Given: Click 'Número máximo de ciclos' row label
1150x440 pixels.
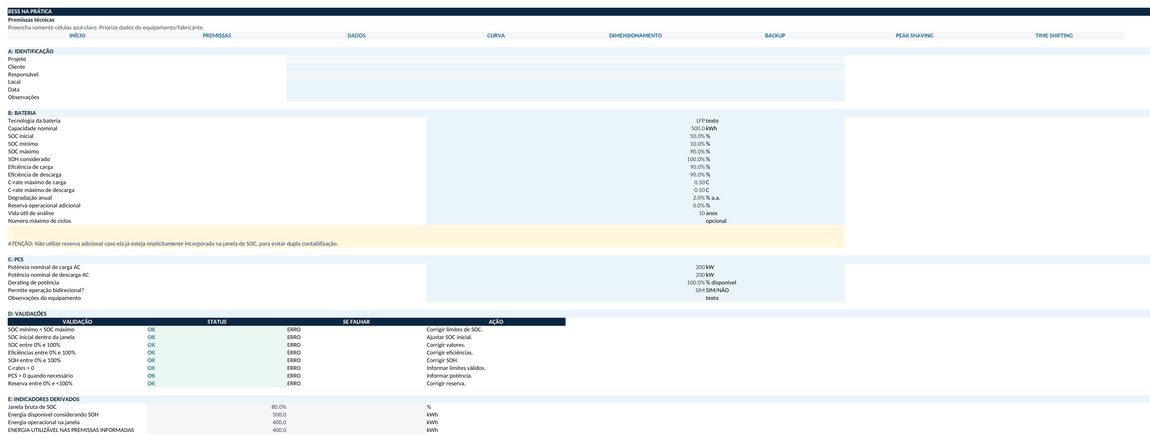Looking at the screenshot, I should pos(40,221).
